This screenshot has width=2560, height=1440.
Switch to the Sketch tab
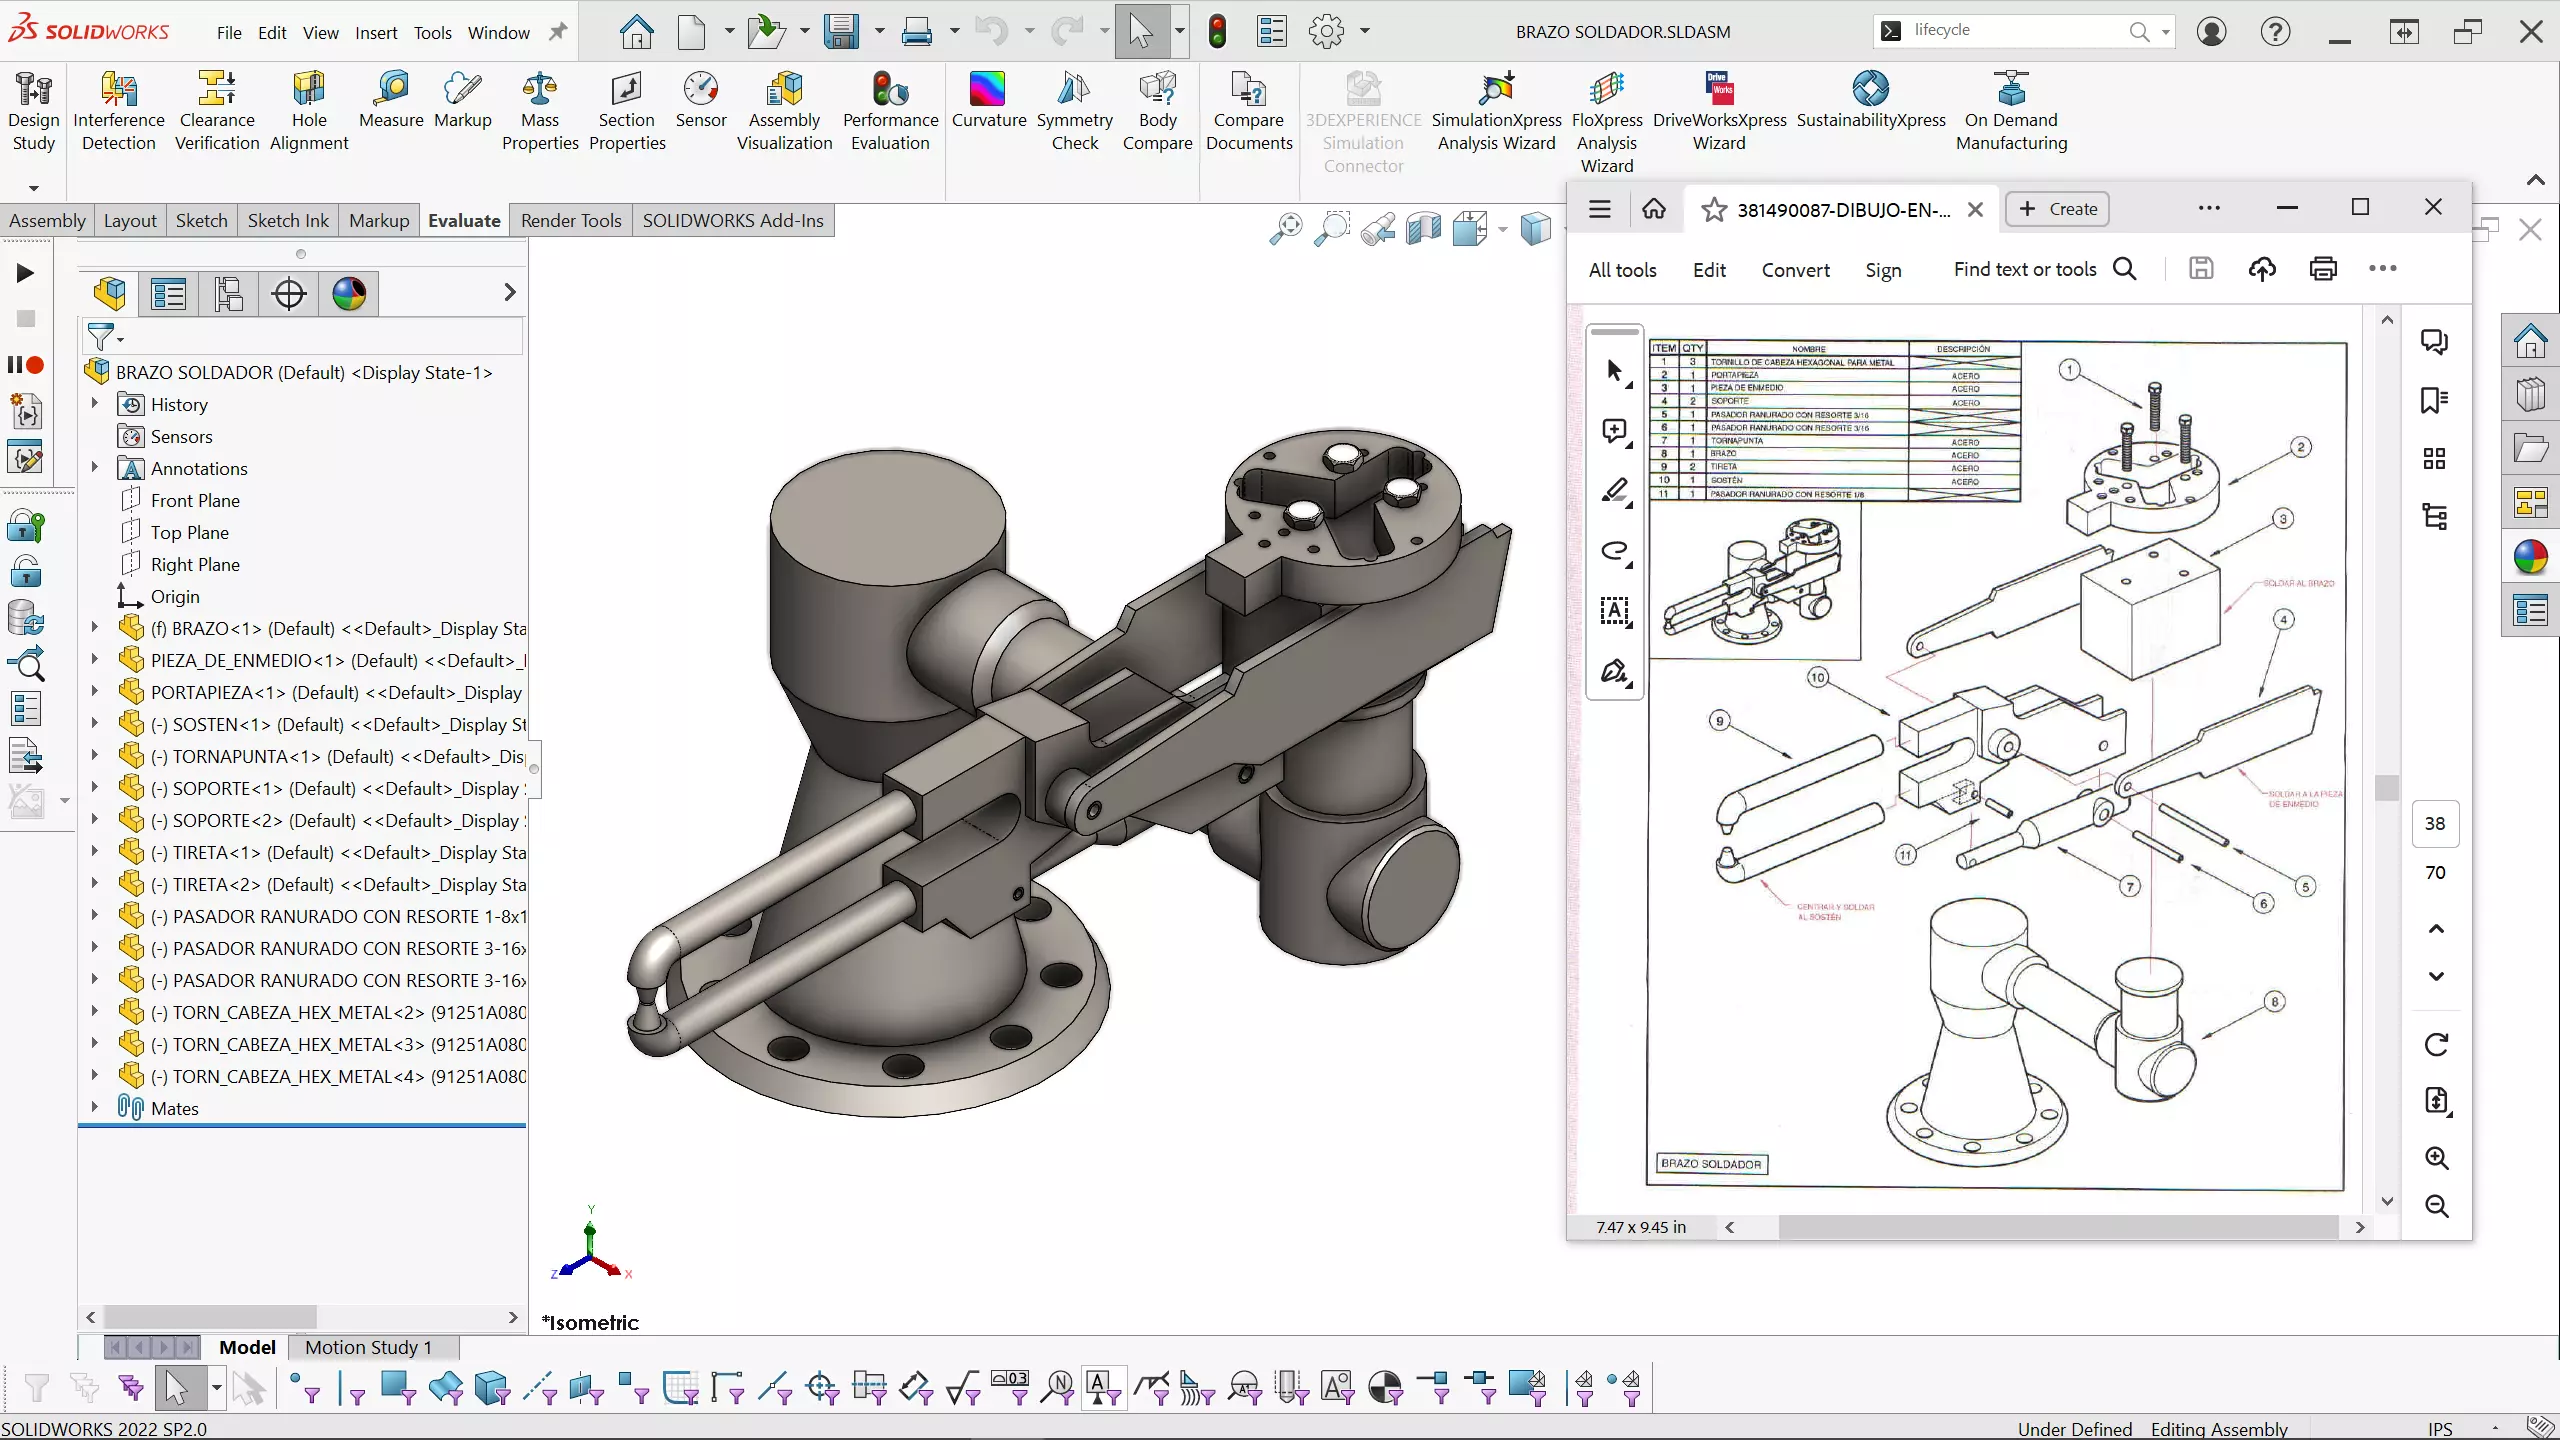tap(201, 220)
